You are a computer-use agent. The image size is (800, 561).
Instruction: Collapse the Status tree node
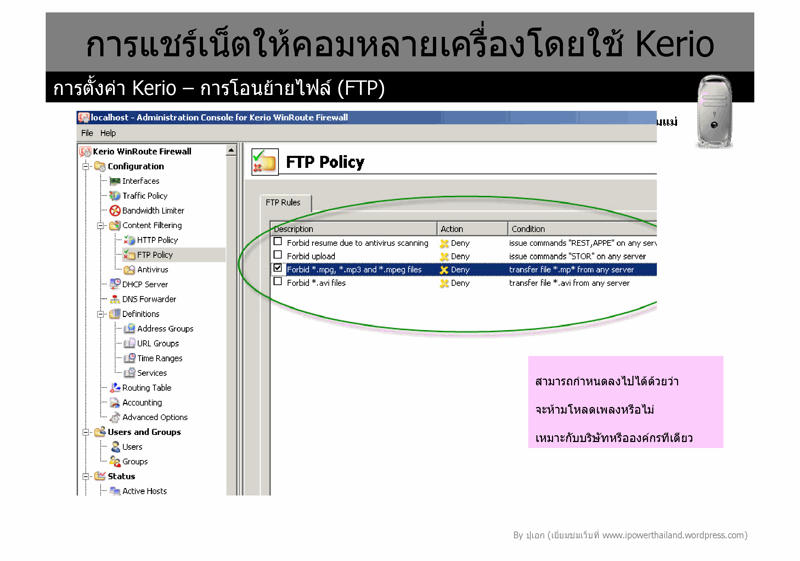86,476
